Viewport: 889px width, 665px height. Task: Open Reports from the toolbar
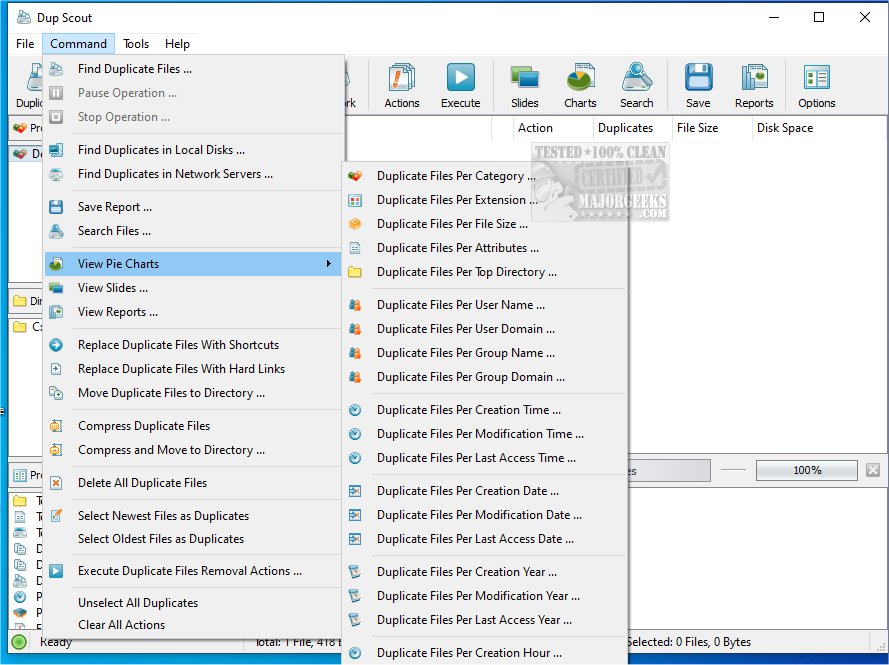point(754,86)
